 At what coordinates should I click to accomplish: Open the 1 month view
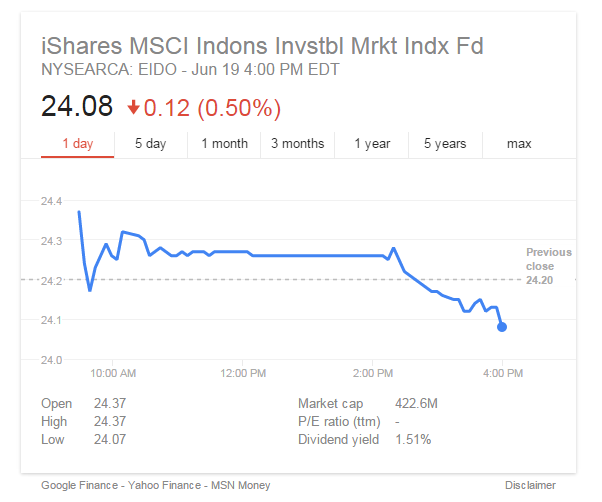pos(225,144)
